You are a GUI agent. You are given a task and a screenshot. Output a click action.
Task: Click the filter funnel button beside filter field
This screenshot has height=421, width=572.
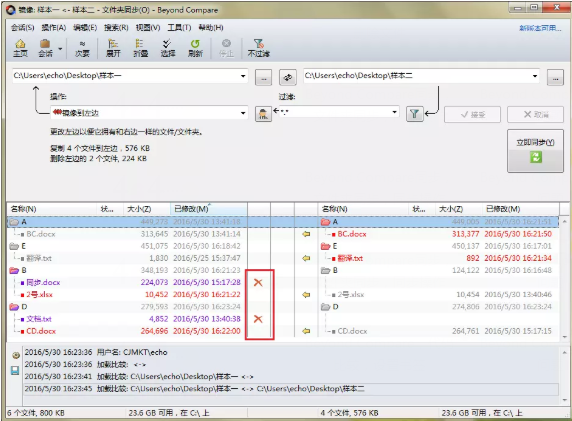pyautogui.click(x=414, y=114)
